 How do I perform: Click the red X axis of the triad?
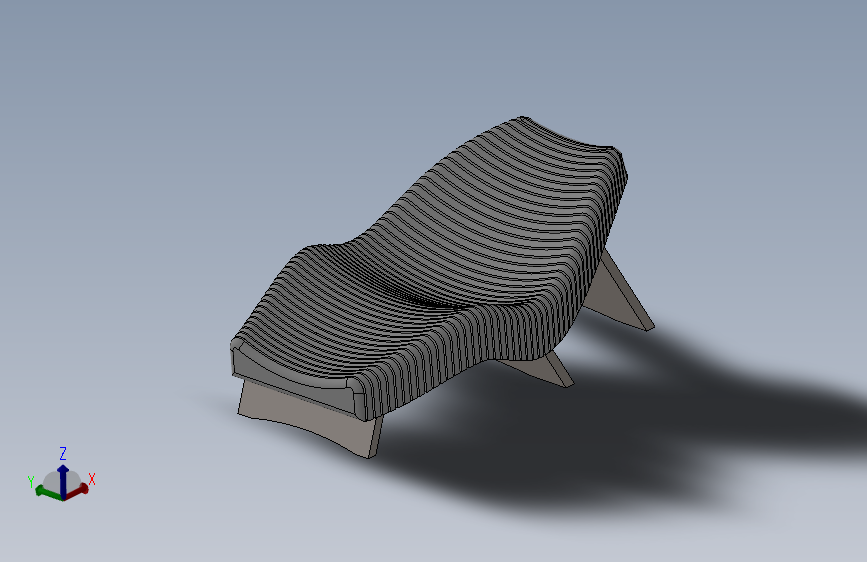[x=77, y=491]
